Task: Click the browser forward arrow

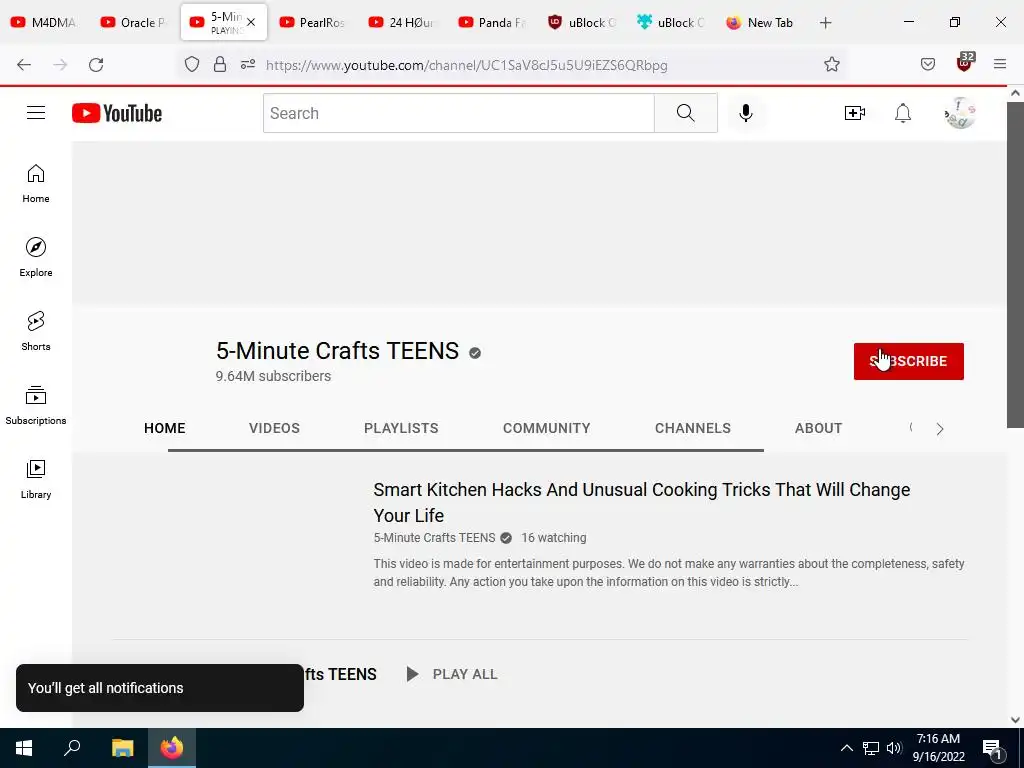Action: [x=60, y=65]
